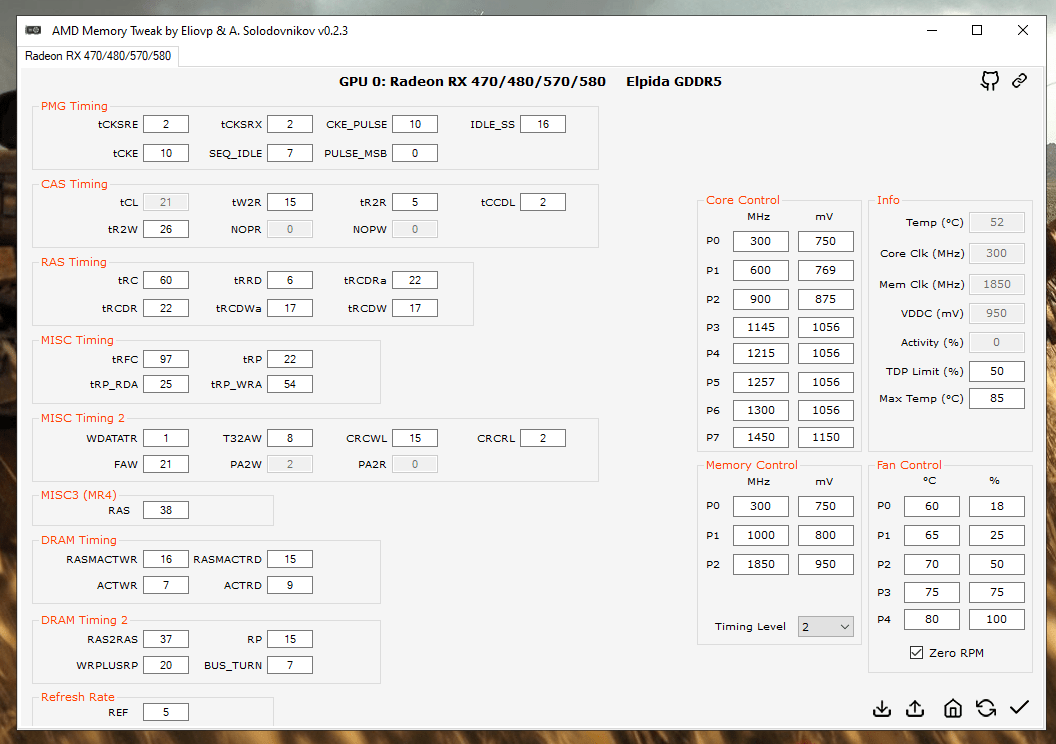Click the WRPLUSRP input field

[x=166, y=665]
